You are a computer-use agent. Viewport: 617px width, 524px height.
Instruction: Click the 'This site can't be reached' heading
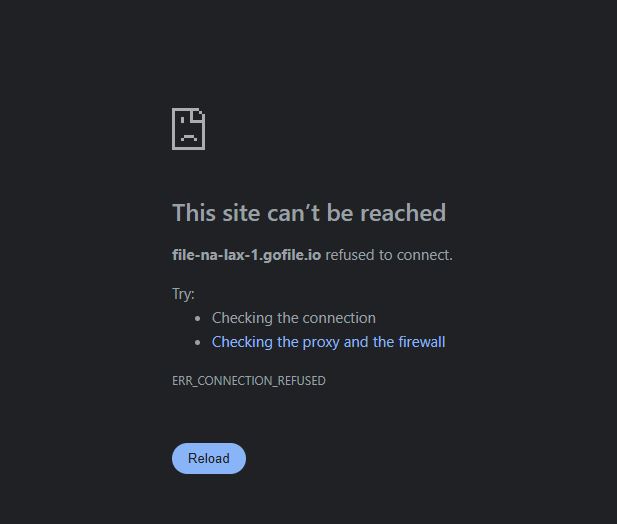point(309,213)
